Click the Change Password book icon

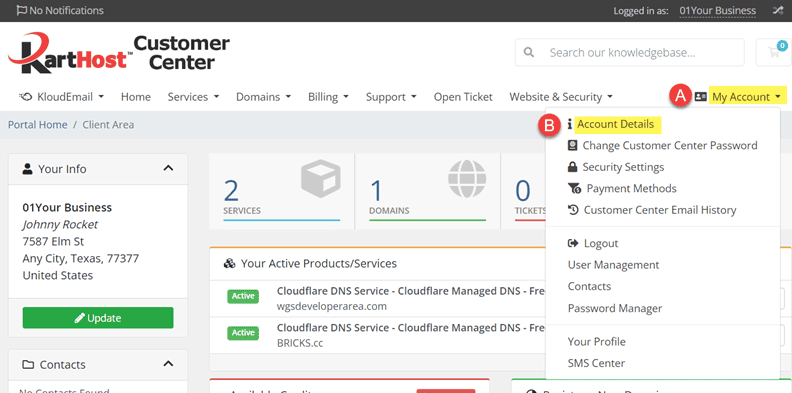(x=572, y=145)
